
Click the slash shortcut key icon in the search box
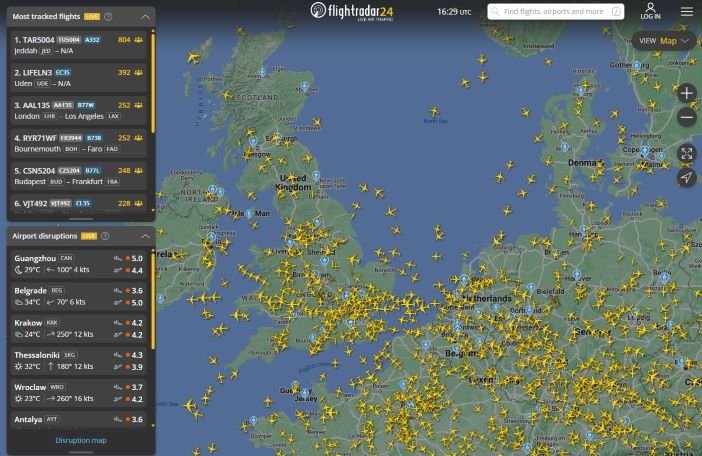point(616,12)
